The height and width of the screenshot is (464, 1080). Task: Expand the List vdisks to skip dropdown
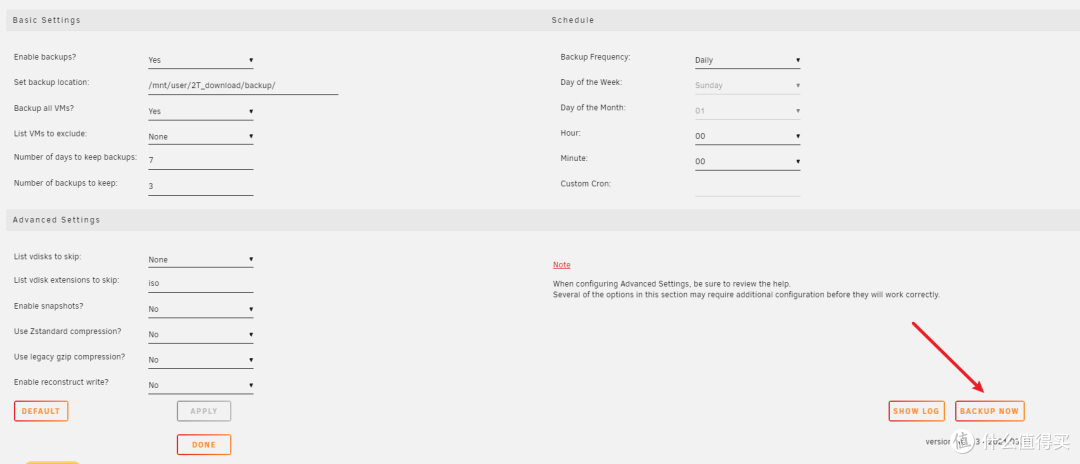point(200,260)
